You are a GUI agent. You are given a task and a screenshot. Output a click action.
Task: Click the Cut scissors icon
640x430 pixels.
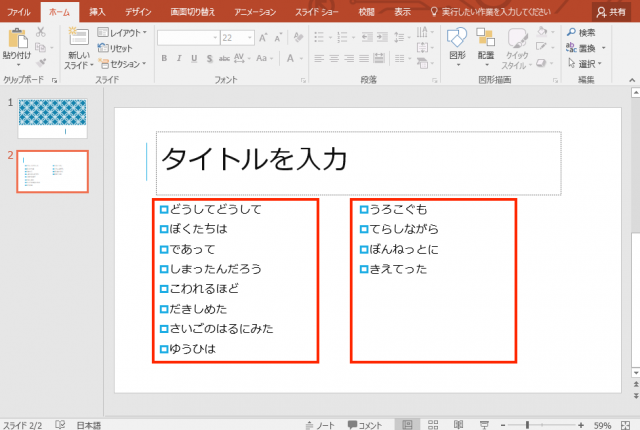(x=41, y=33)
